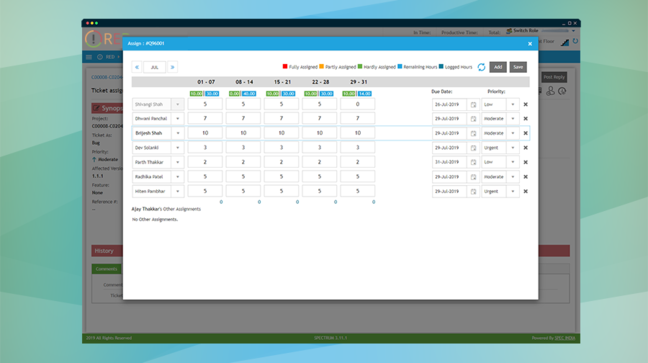Click the clock icon in background window
The height and width of the screenshot is (363, 648).
tap(562, 91)
